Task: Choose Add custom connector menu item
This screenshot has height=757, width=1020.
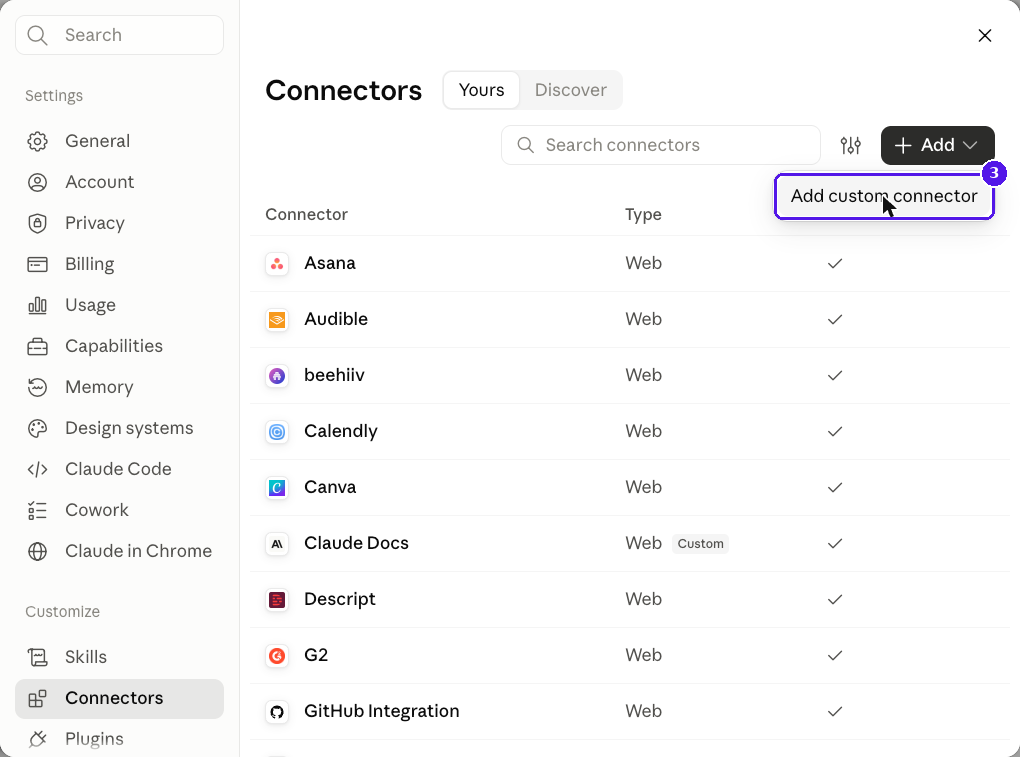Action: (x=884, y=196)
